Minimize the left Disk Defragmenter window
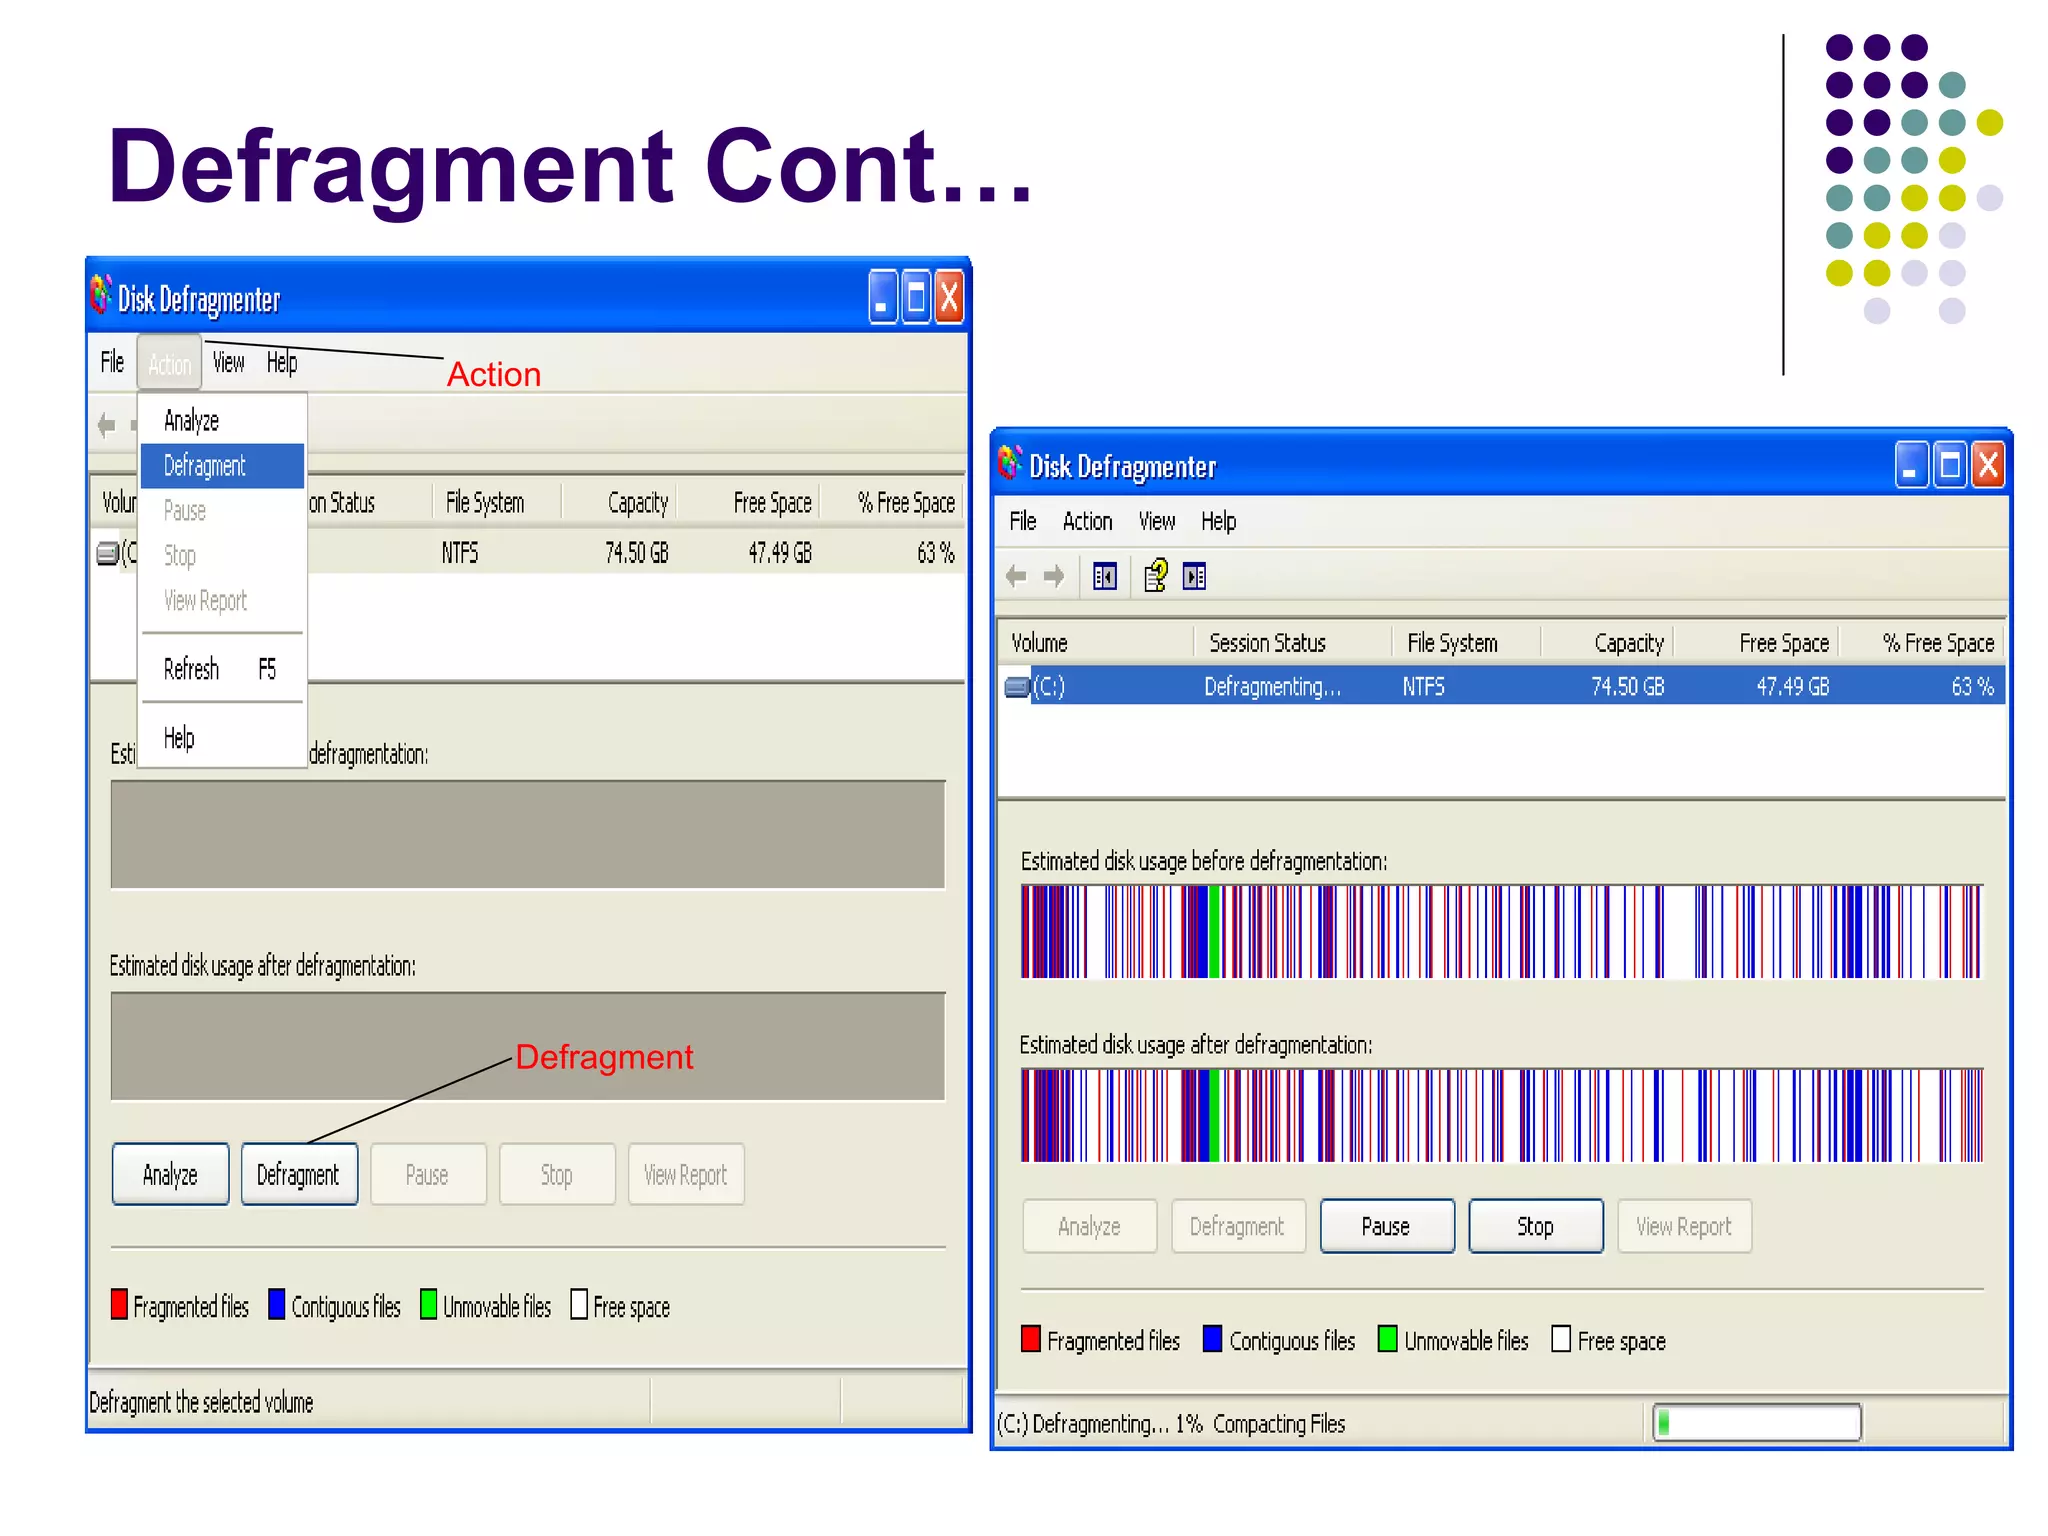This screenshot has width=2048, height=1536. pyautogui.click(x=882, y=298)
